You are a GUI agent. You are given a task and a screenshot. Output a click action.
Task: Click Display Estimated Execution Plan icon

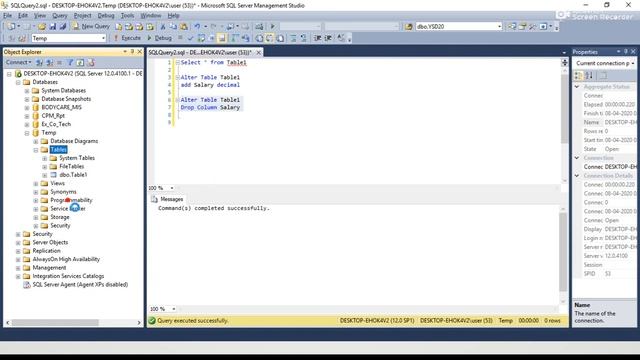201,38
